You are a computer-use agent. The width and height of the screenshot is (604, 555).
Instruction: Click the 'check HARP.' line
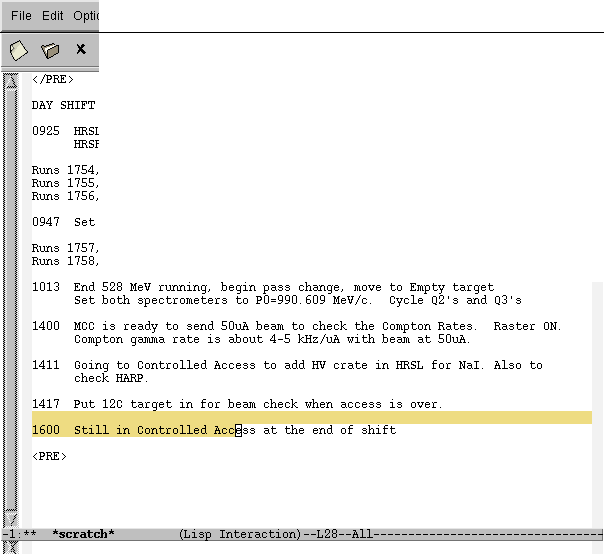point(111,378)
